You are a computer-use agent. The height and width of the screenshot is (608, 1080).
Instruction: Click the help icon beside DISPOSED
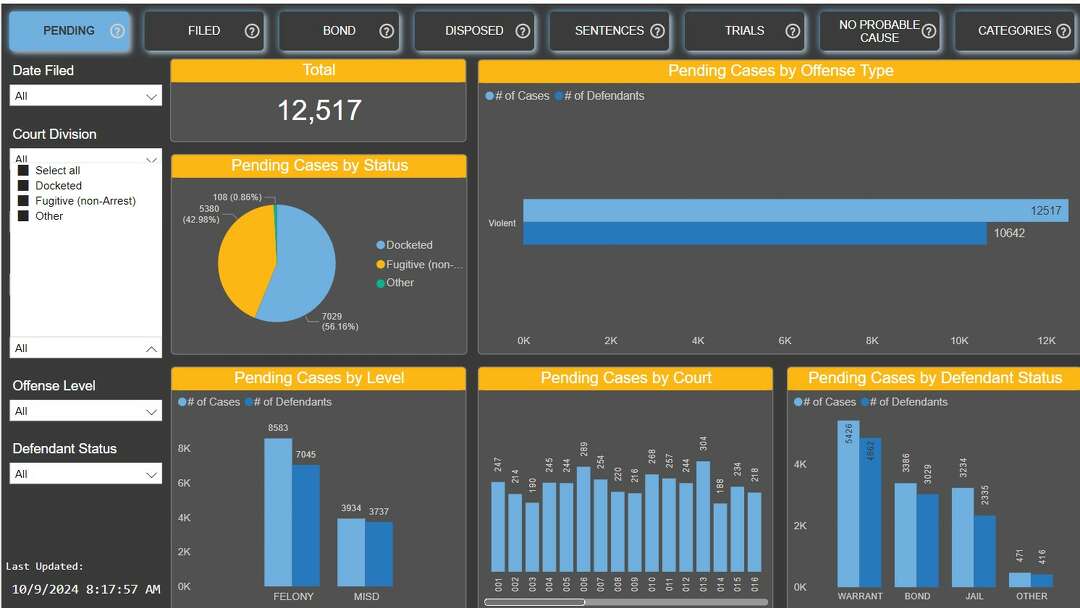[x=522, y=31]
